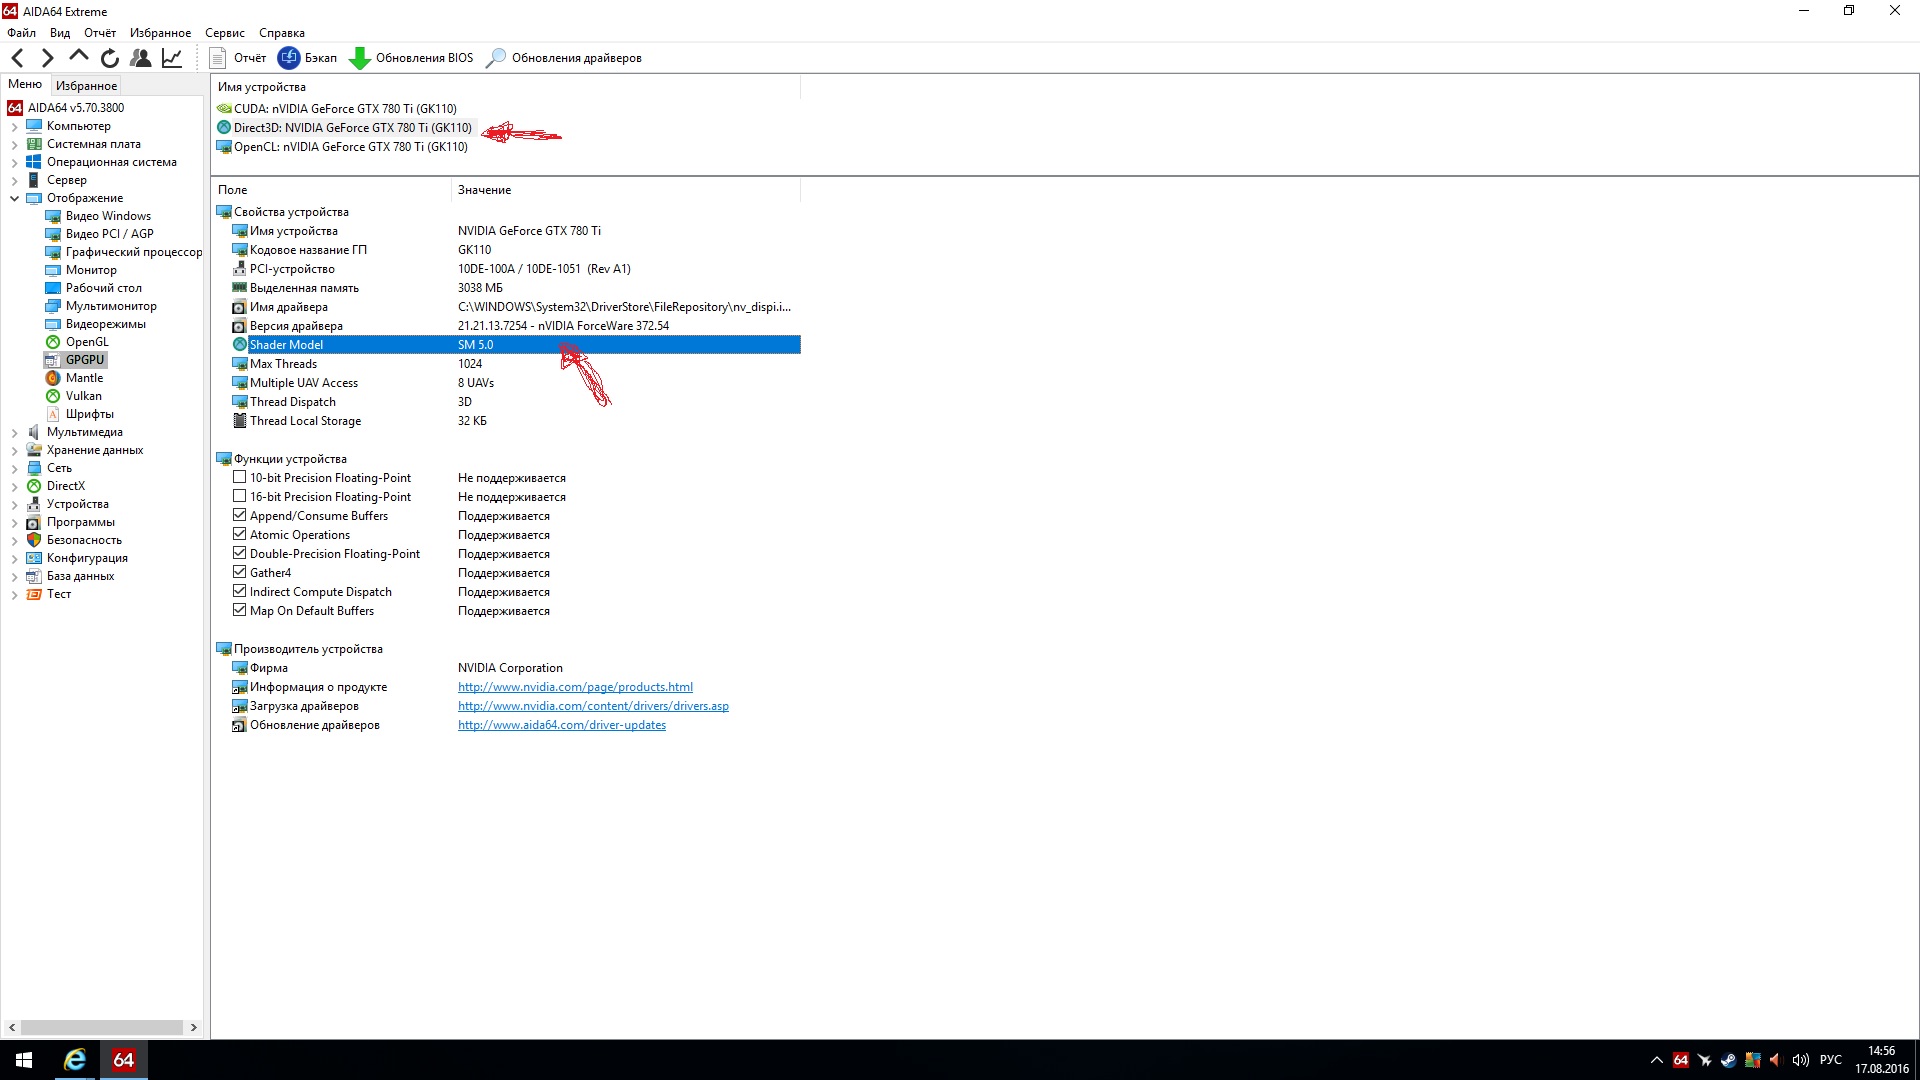Open the Сервис menu
1920x1080 pixels.
[224, 33]
